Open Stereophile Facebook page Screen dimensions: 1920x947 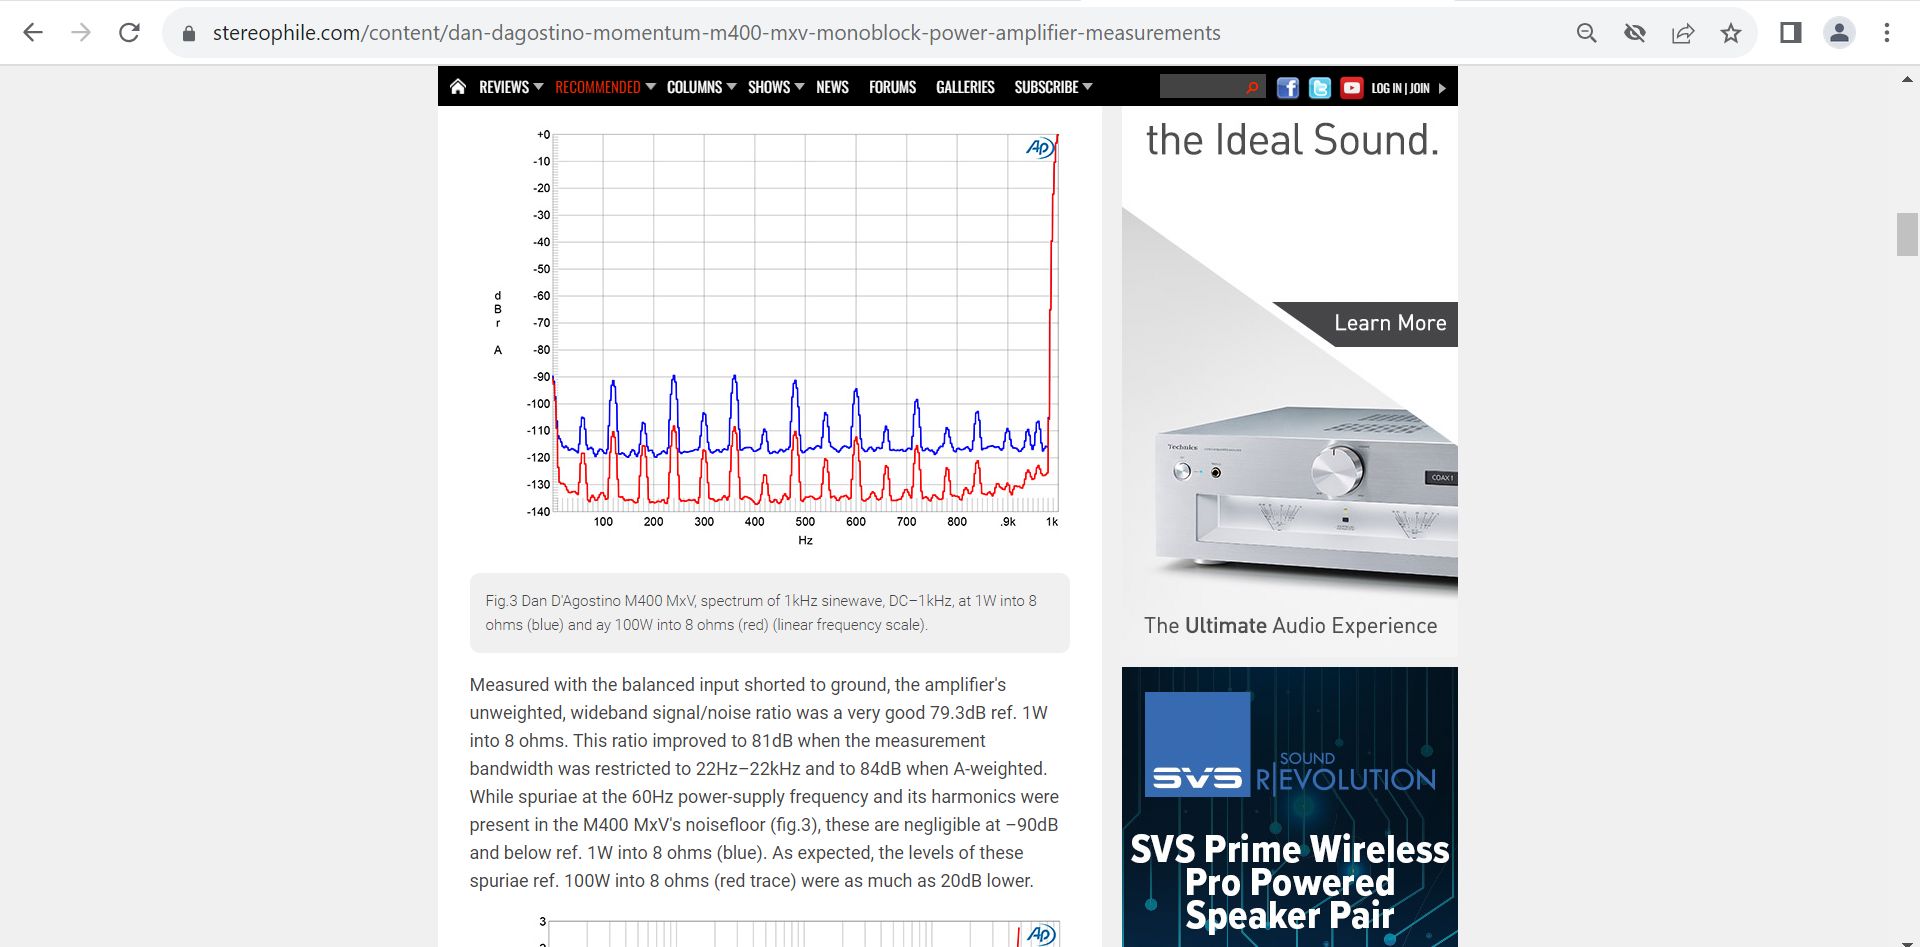click(x=1288, y=88)
